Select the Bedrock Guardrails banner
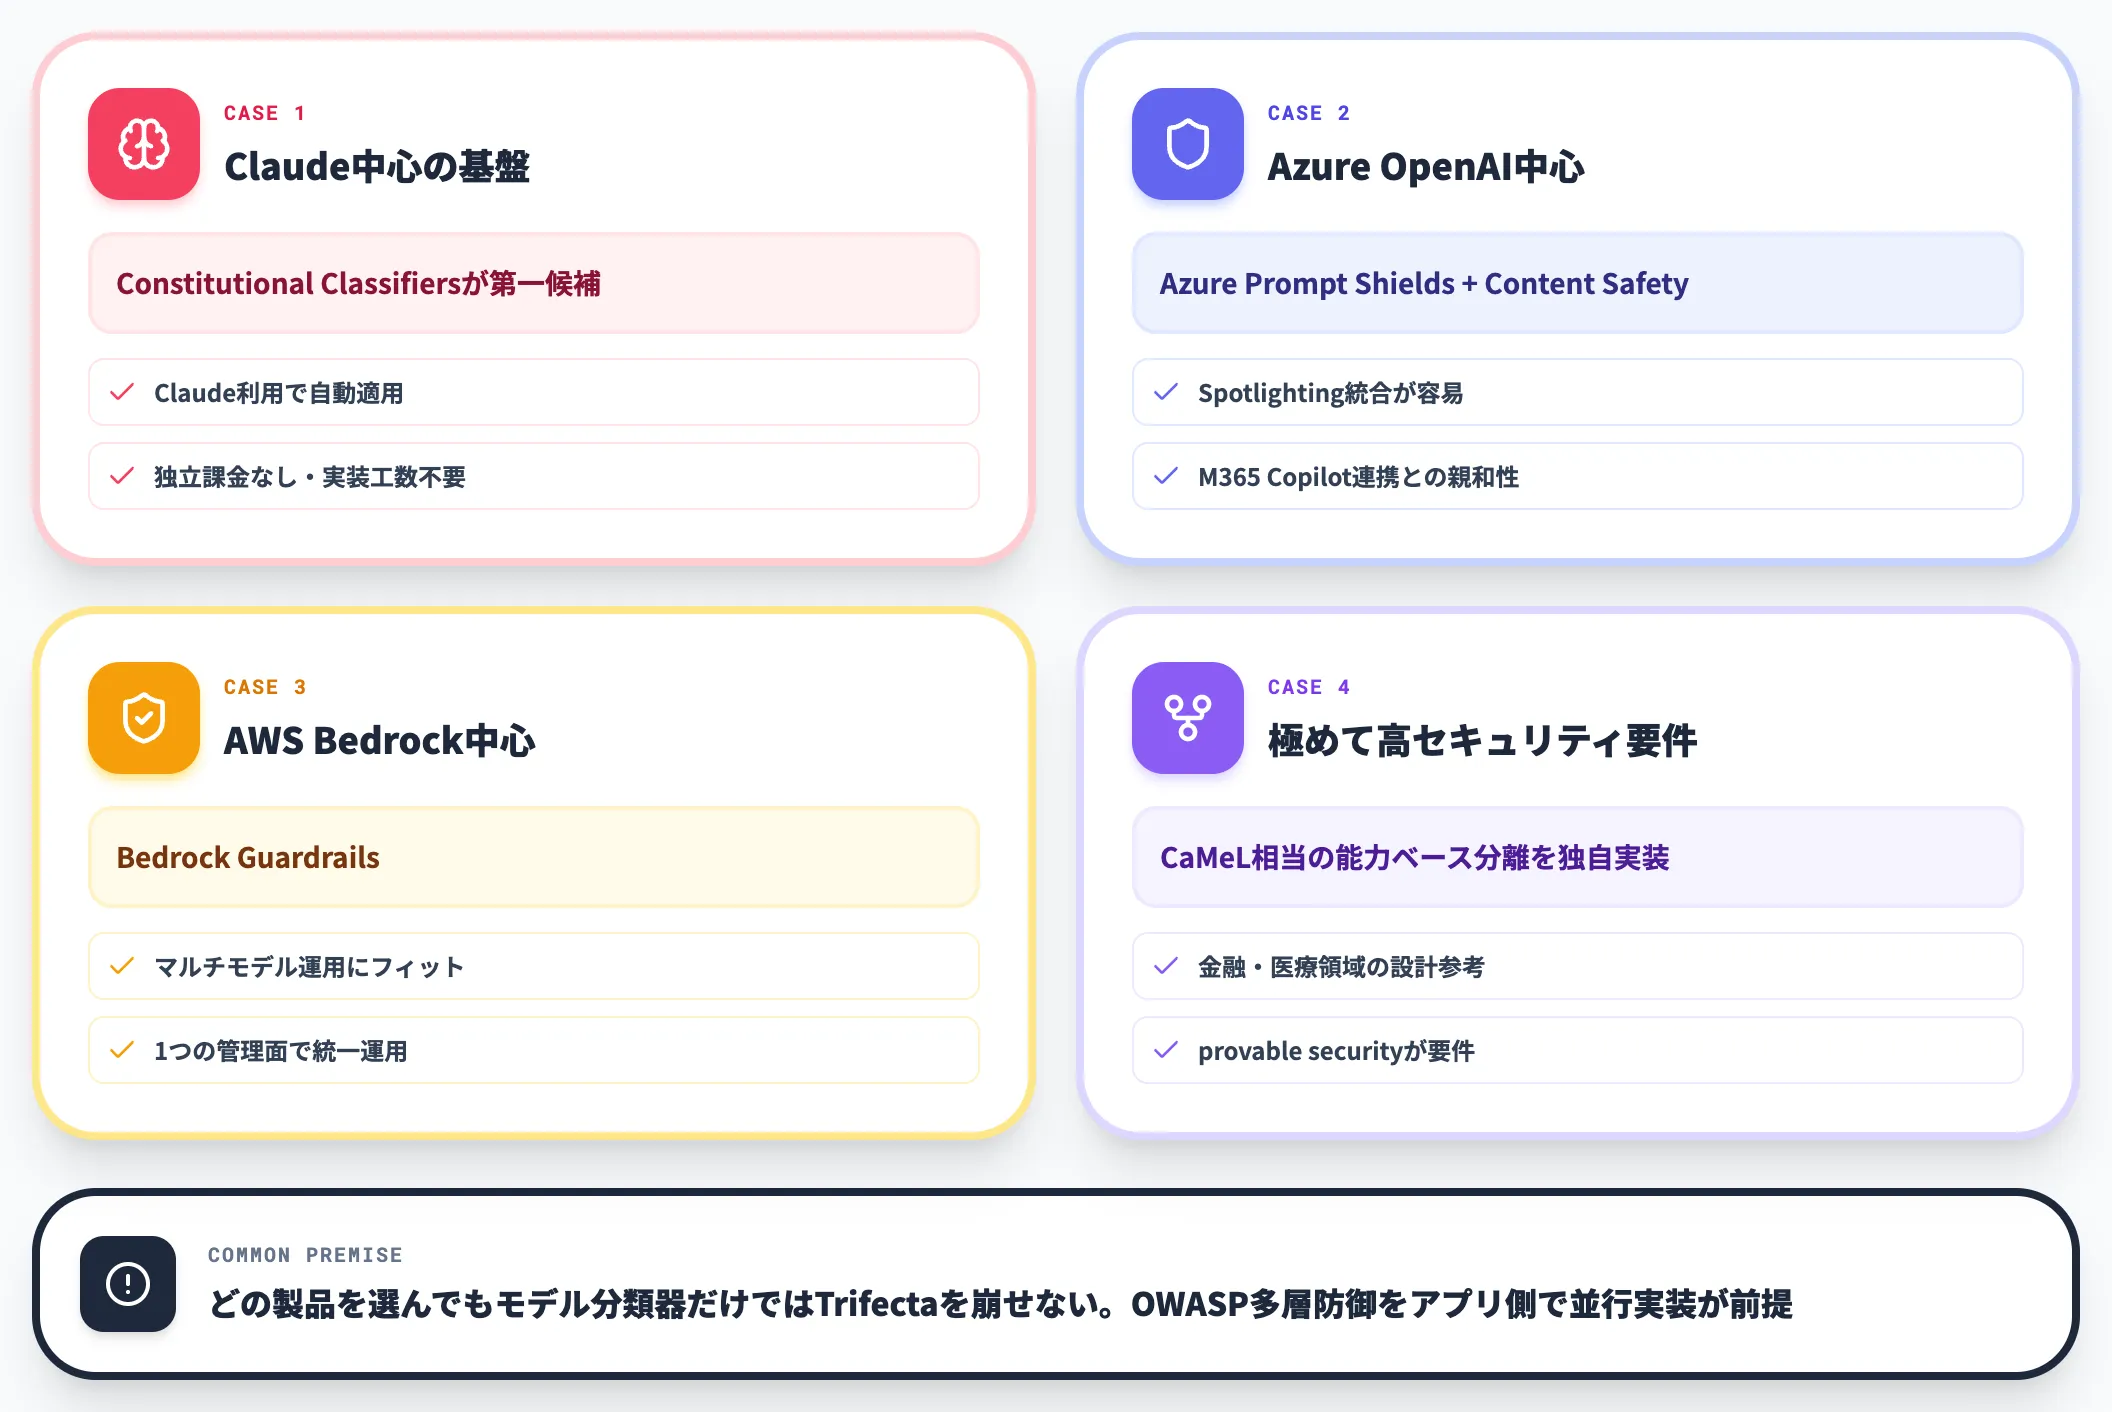The width and height of the screenshot is (2112, 1412). [x=534, y=857]
